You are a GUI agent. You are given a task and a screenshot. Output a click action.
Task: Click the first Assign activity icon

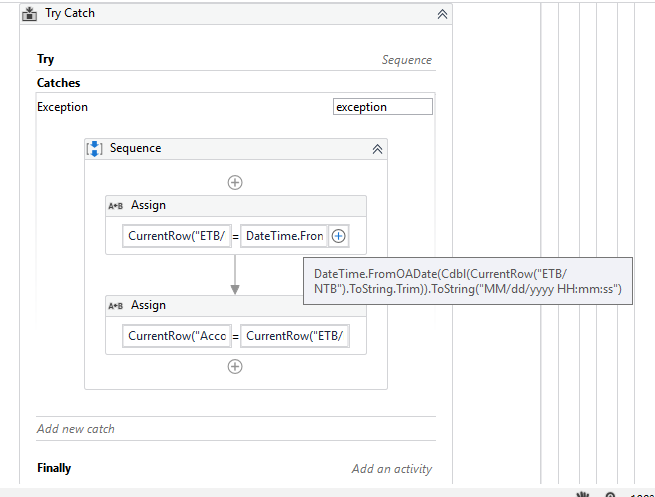point(115,205)
